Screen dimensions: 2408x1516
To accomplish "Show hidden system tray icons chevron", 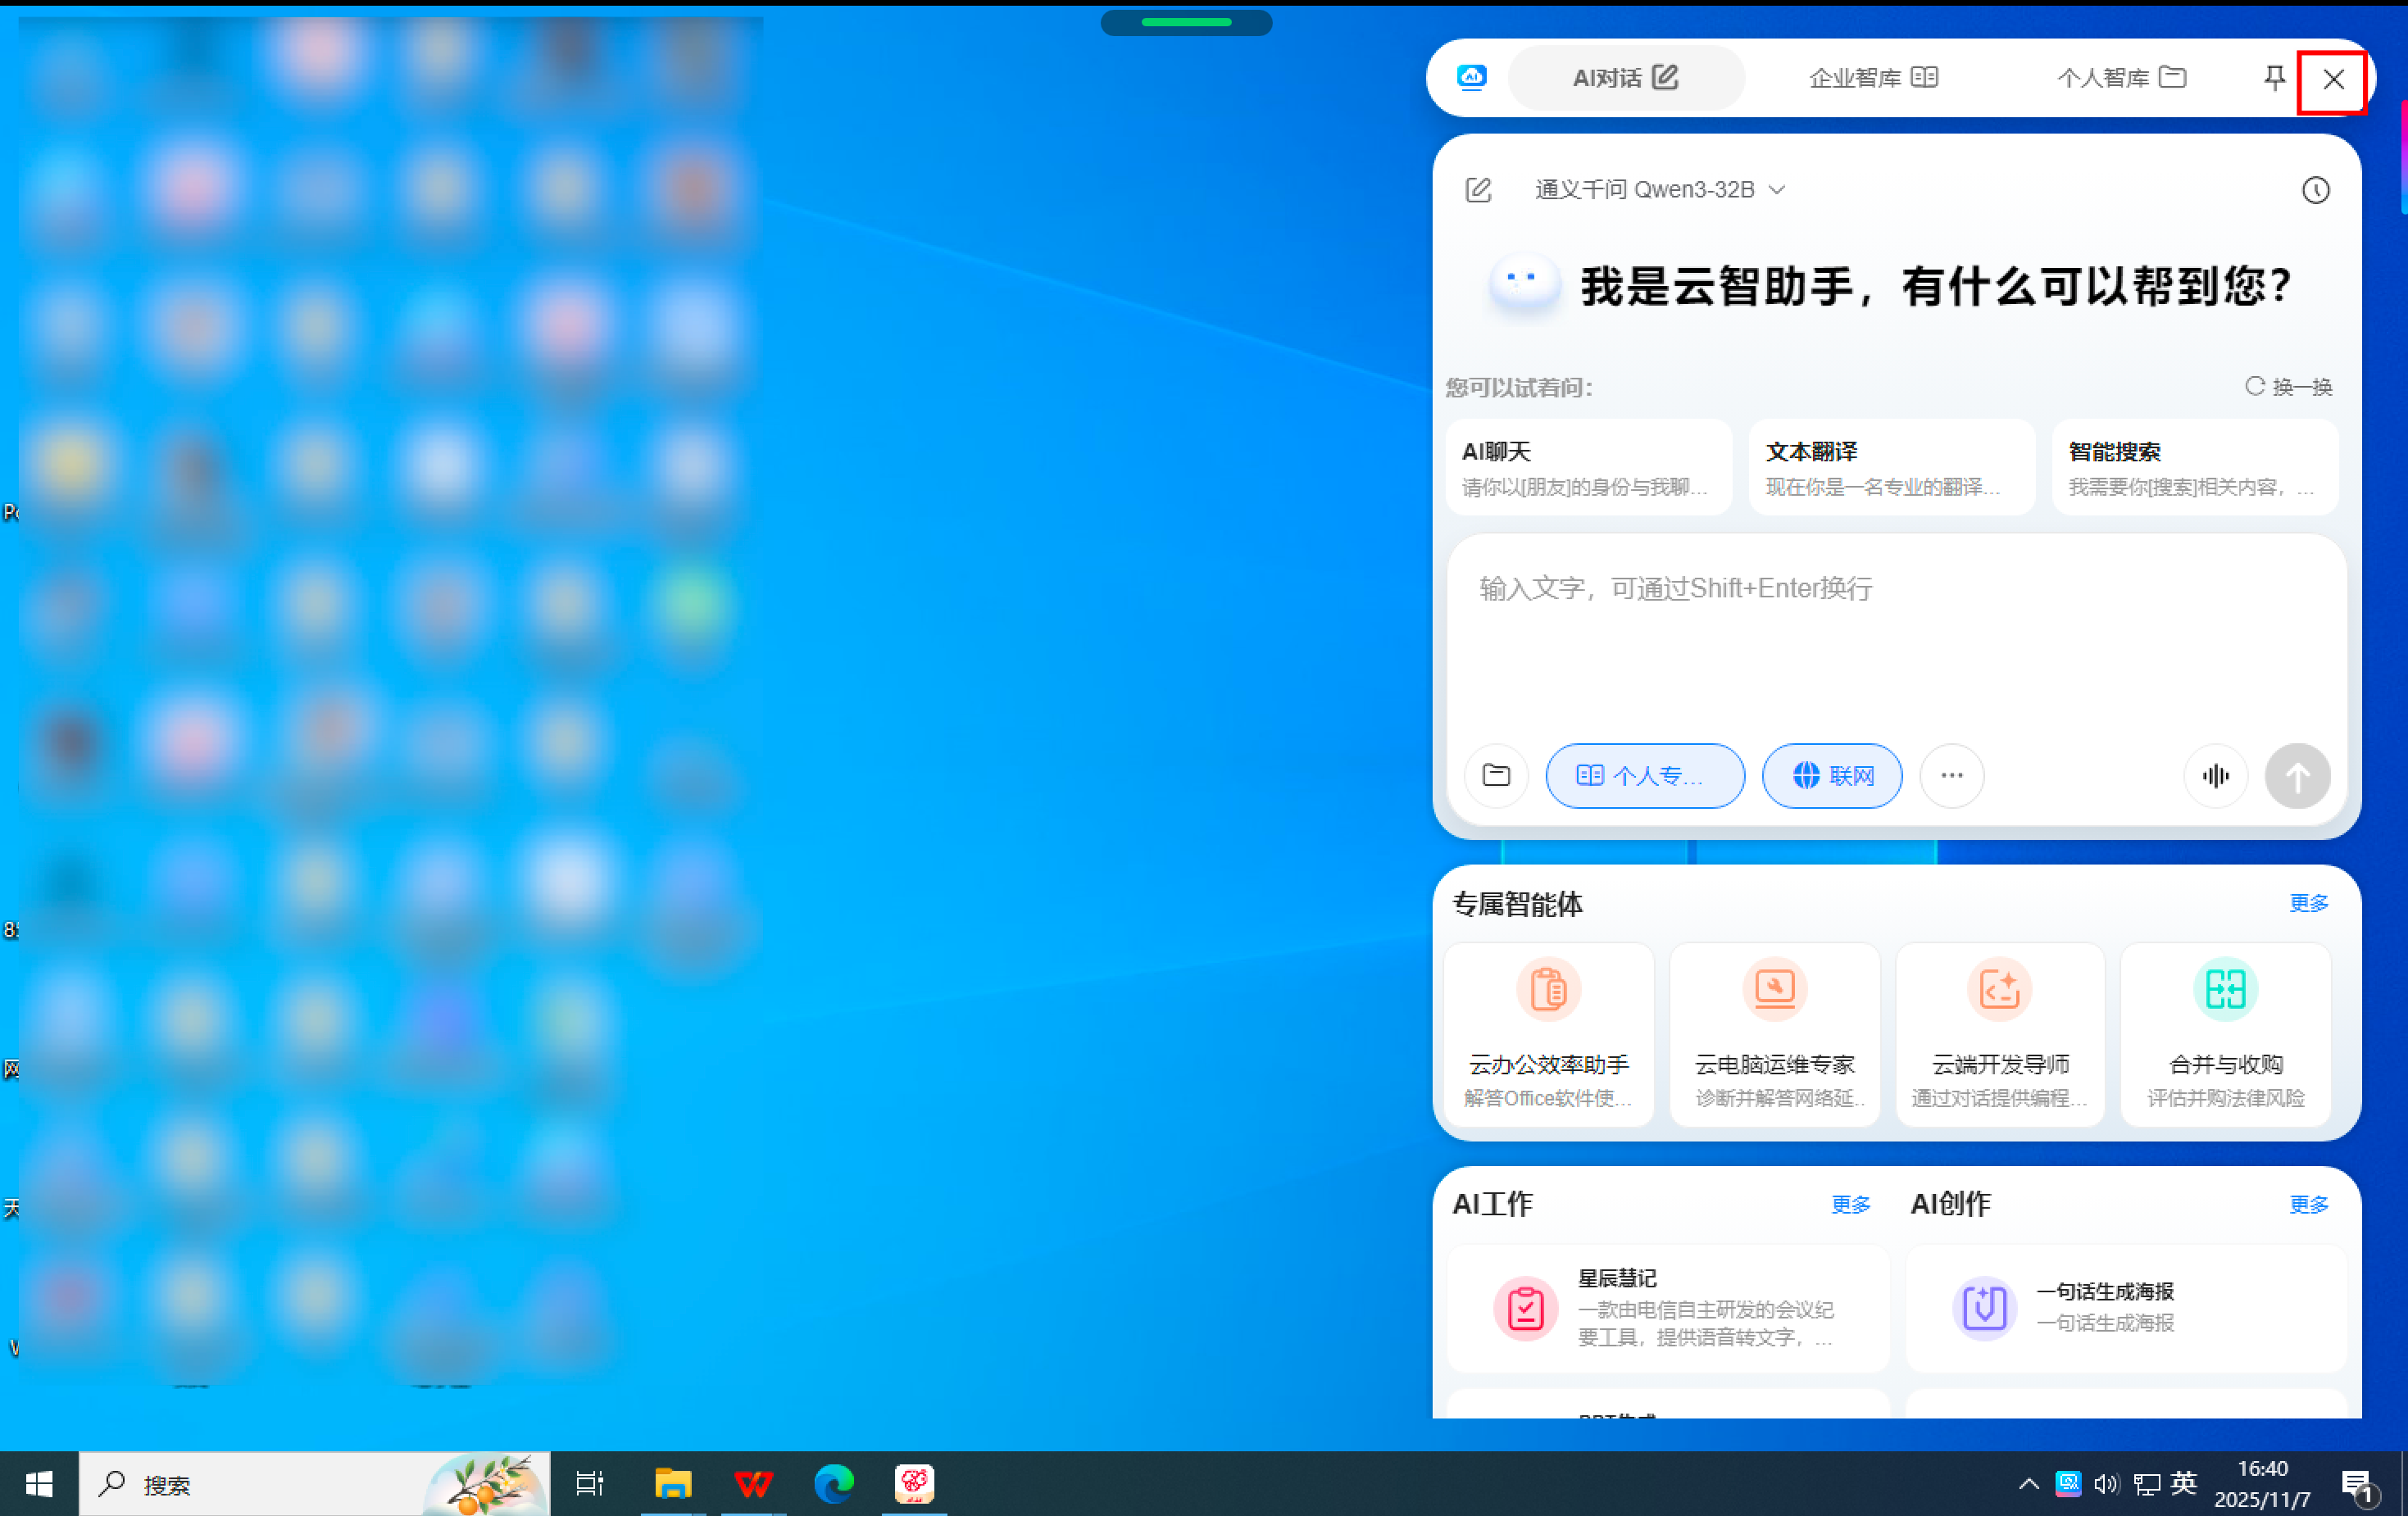I will 2028,1484.
